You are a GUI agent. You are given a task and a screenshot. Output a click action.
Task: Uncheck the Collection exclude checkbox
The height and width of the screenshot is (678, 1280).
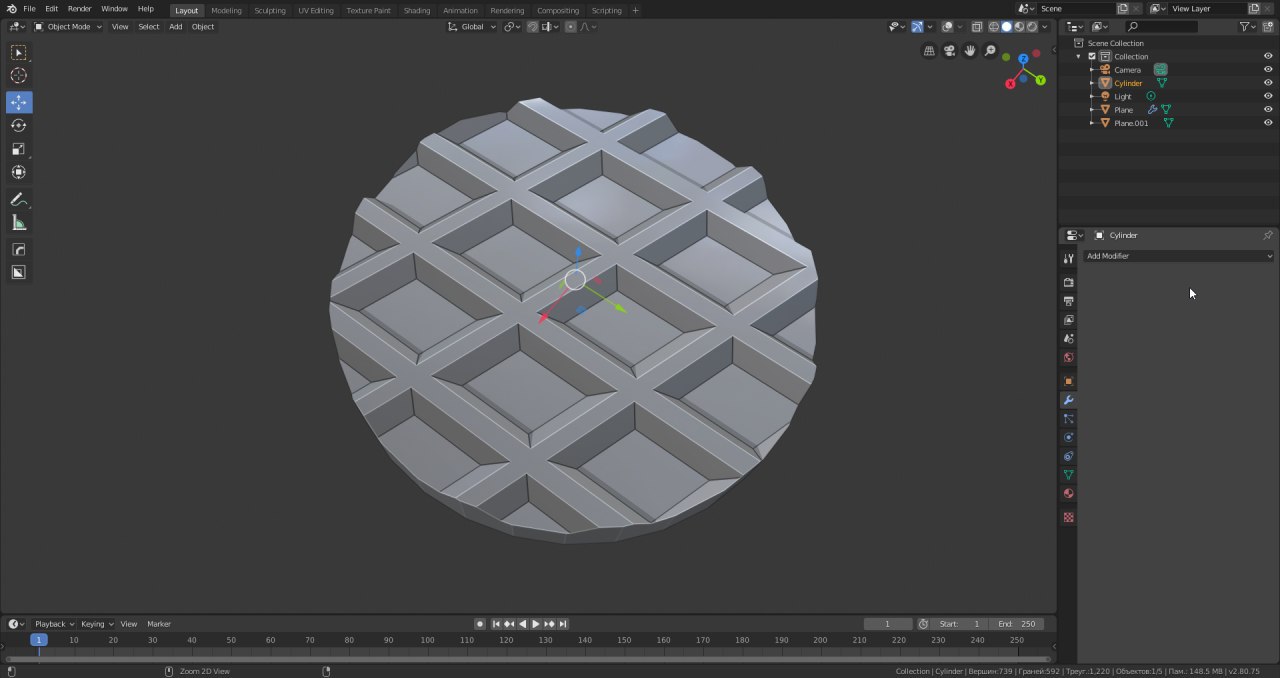(x=1092, y=56)
